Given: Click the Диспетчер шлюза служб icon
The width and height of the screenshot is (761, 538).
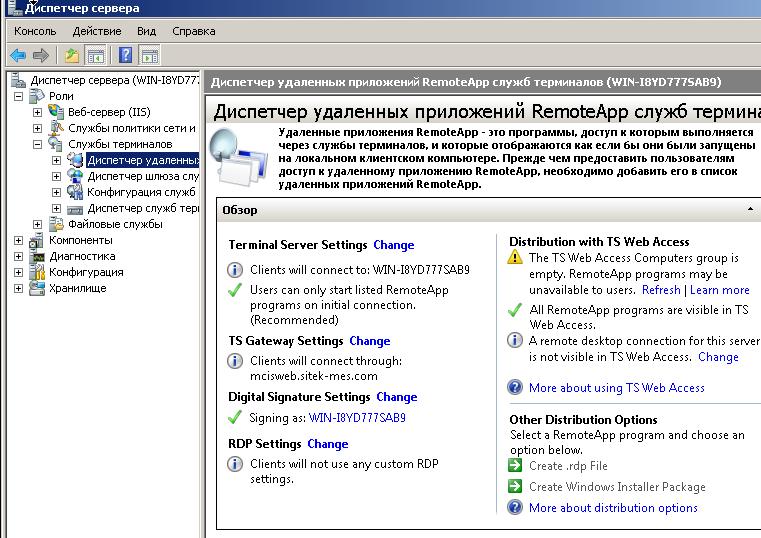Looking at the screenshot, I should 75,176.
